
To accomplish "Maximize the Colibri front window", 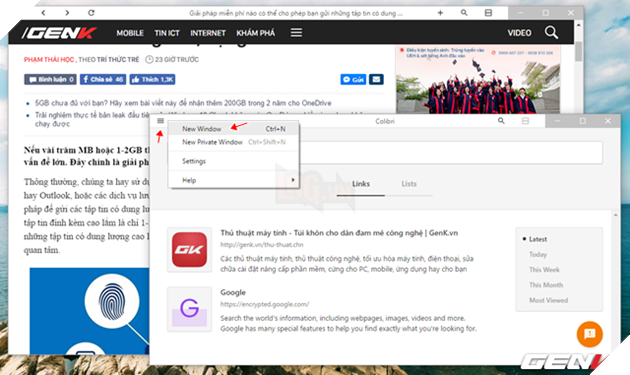I will pos(583,121).
